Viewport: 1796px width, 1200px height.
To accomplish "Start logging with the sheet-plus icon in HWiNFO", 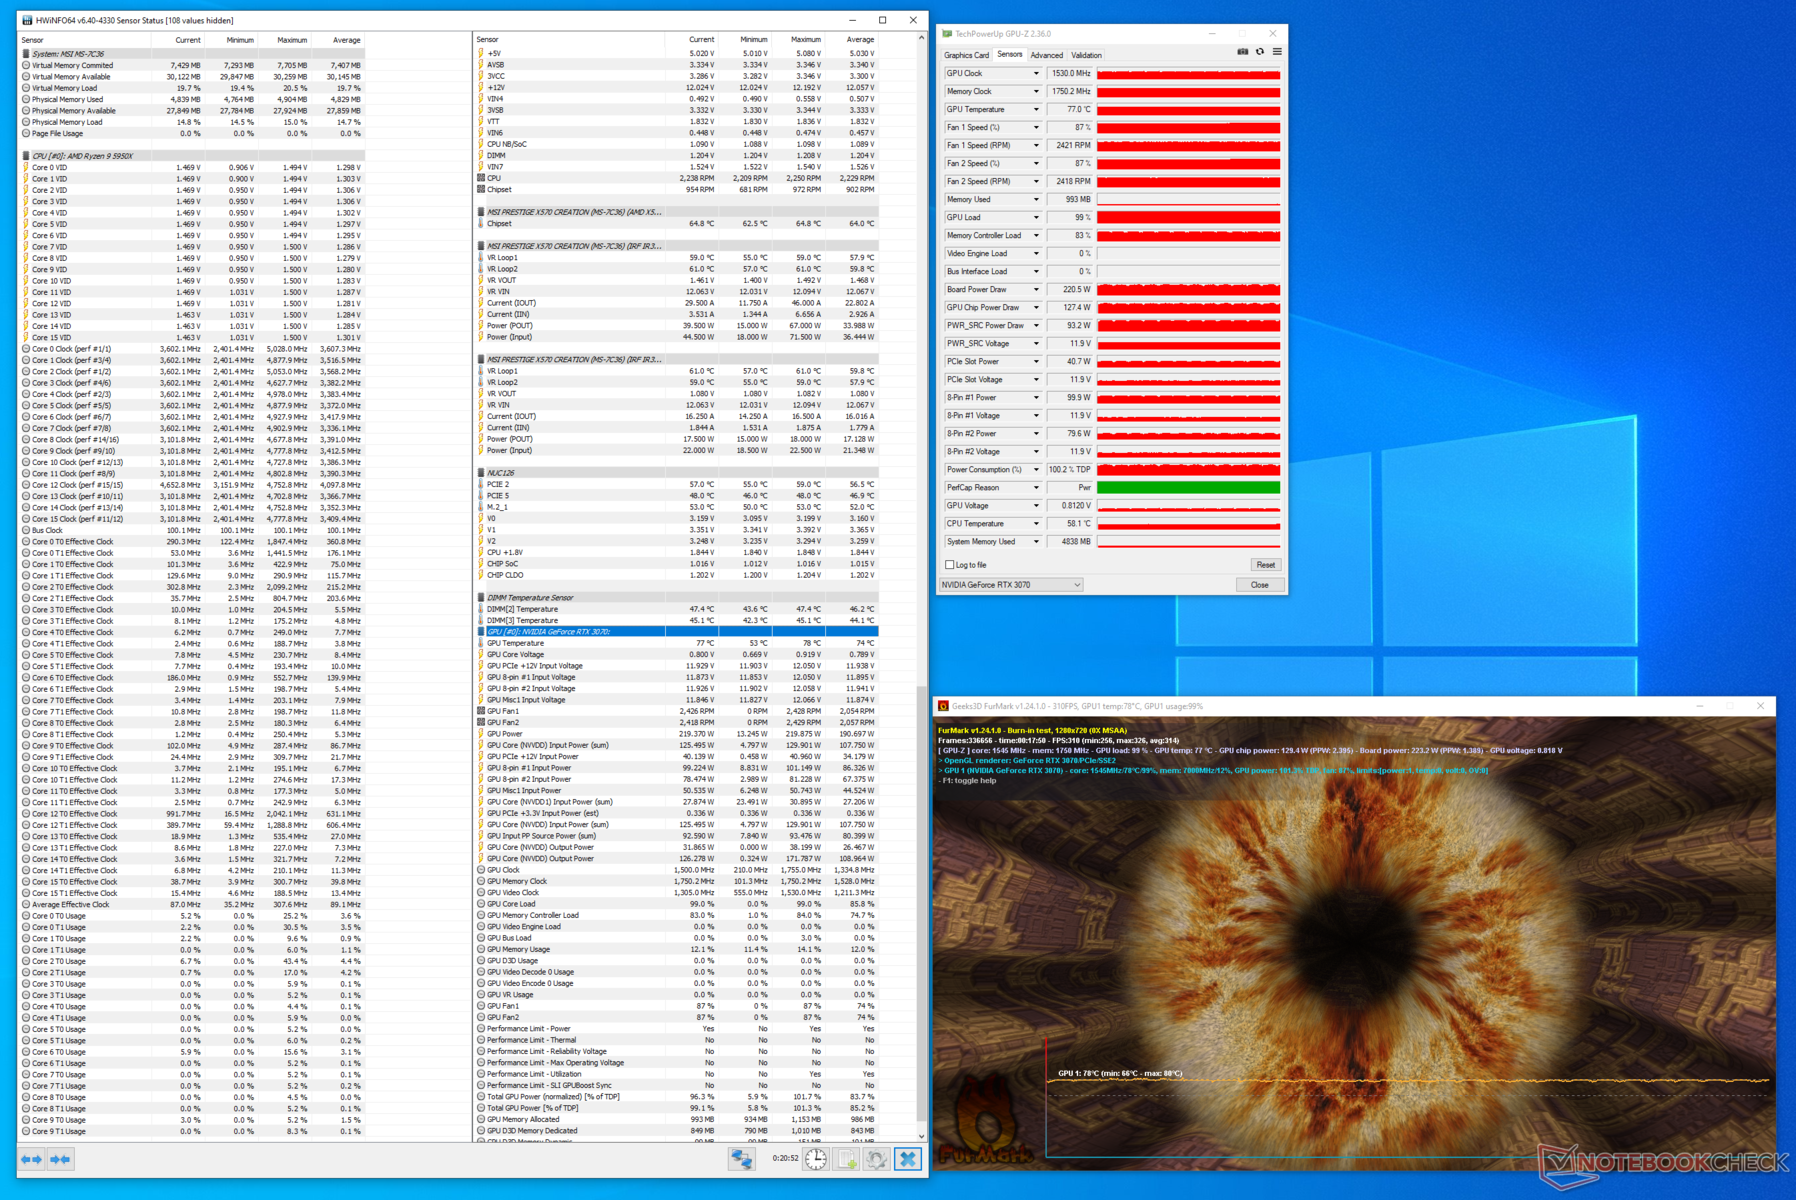I will 846,1159.
